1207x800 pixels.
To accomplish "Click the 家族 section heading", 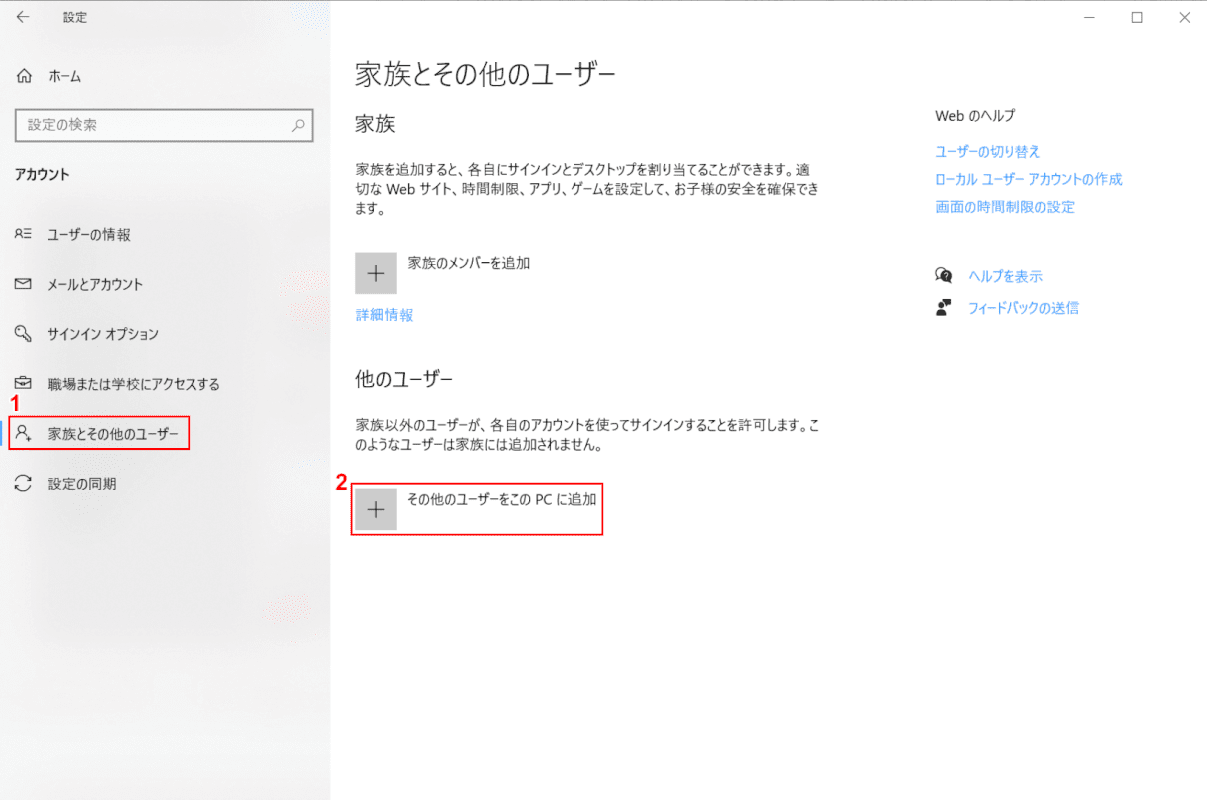I will [376, 124].
